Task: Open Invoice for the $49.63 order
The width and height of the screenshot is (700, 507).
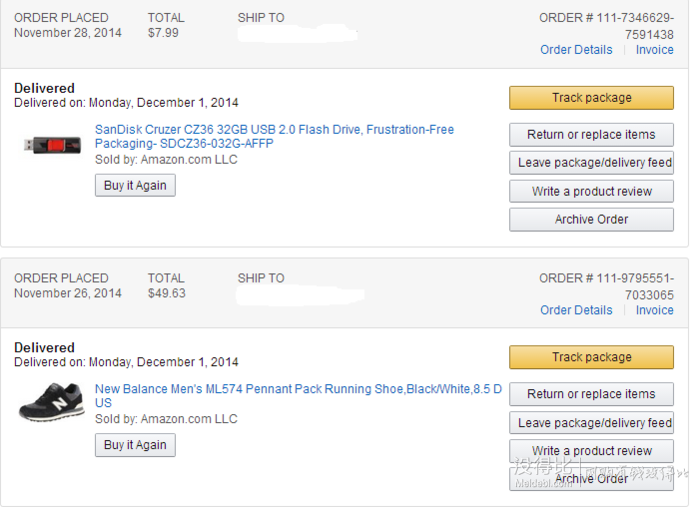Action: click(x=654, y=310)
